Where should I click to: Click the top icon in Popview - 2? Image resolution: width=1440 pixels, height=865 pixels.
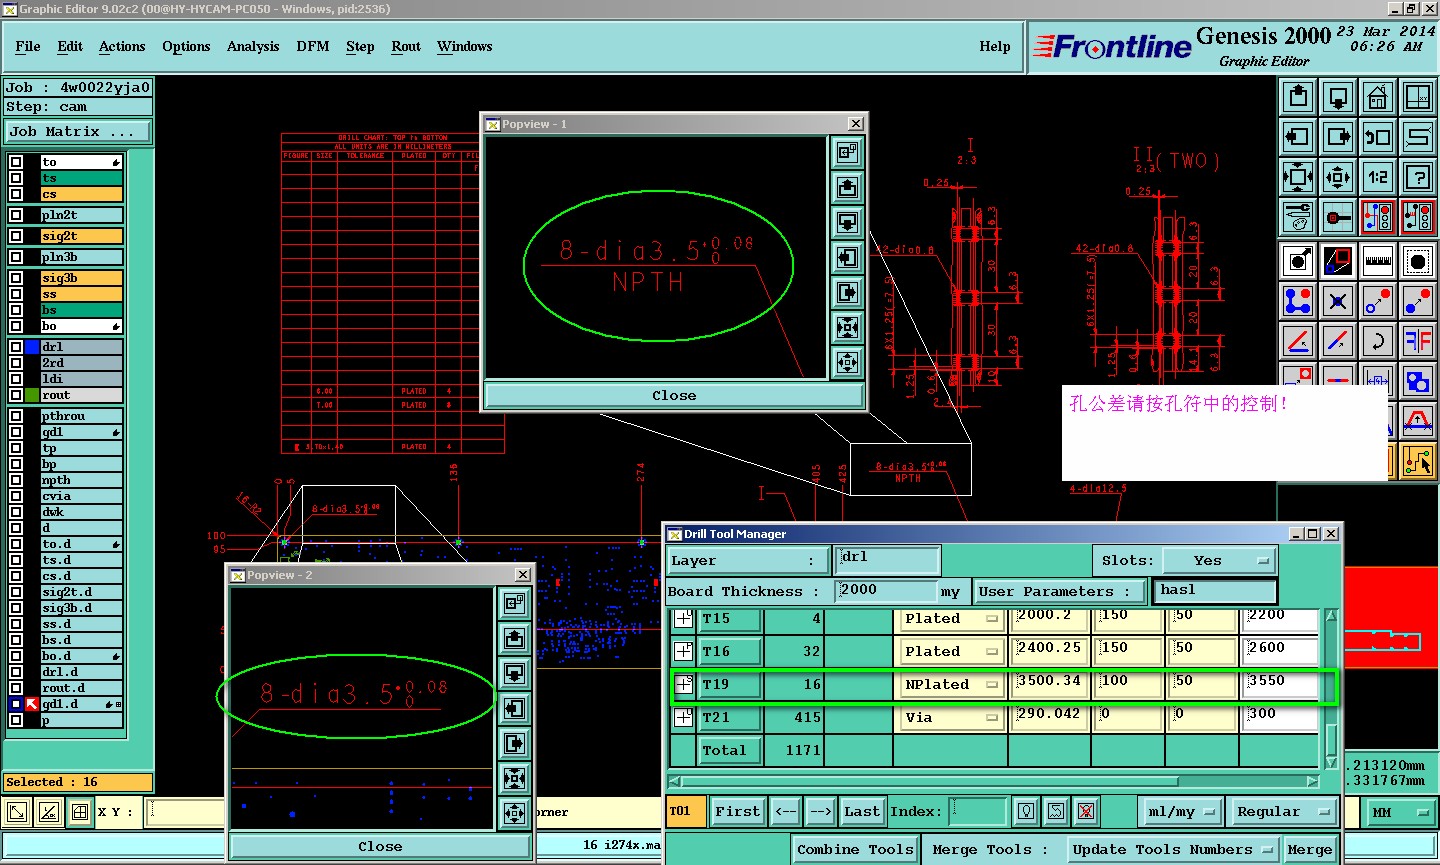click(x=514, y=603)
